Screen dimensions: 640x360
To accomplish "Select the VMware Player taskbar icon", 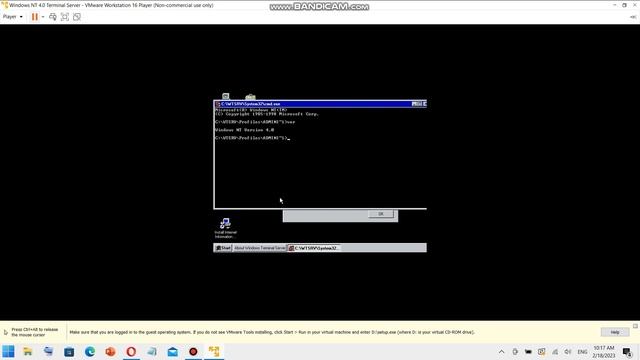I will click(214, 351).
